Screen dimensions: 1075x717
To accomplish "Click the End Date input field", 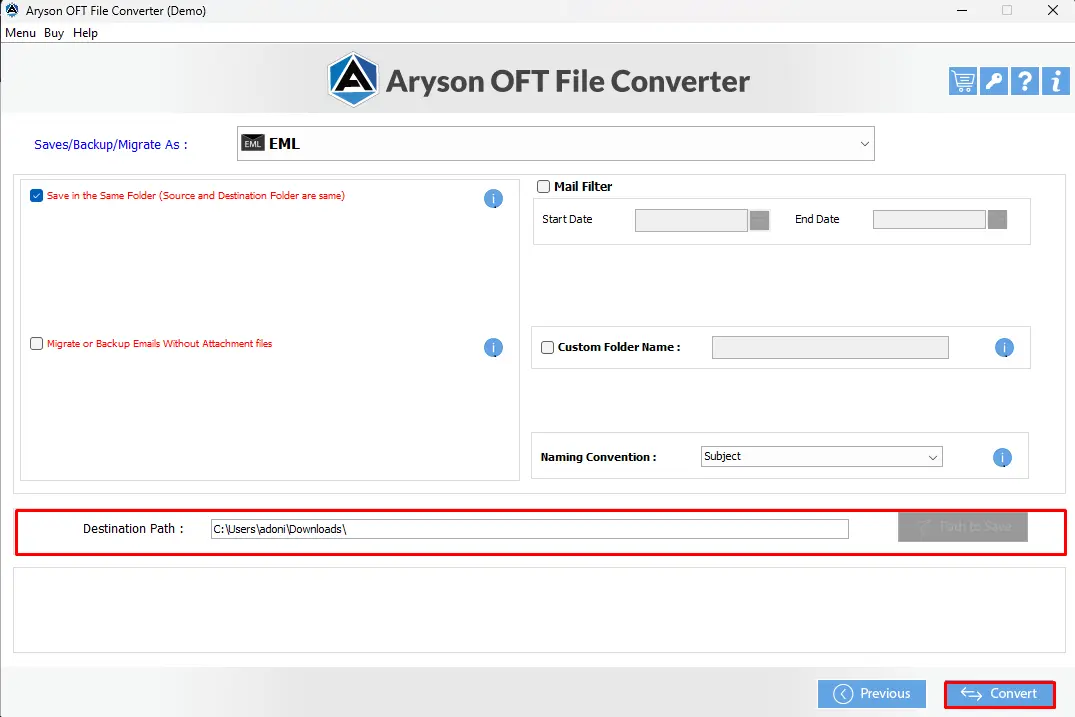I will pos(929,220).
